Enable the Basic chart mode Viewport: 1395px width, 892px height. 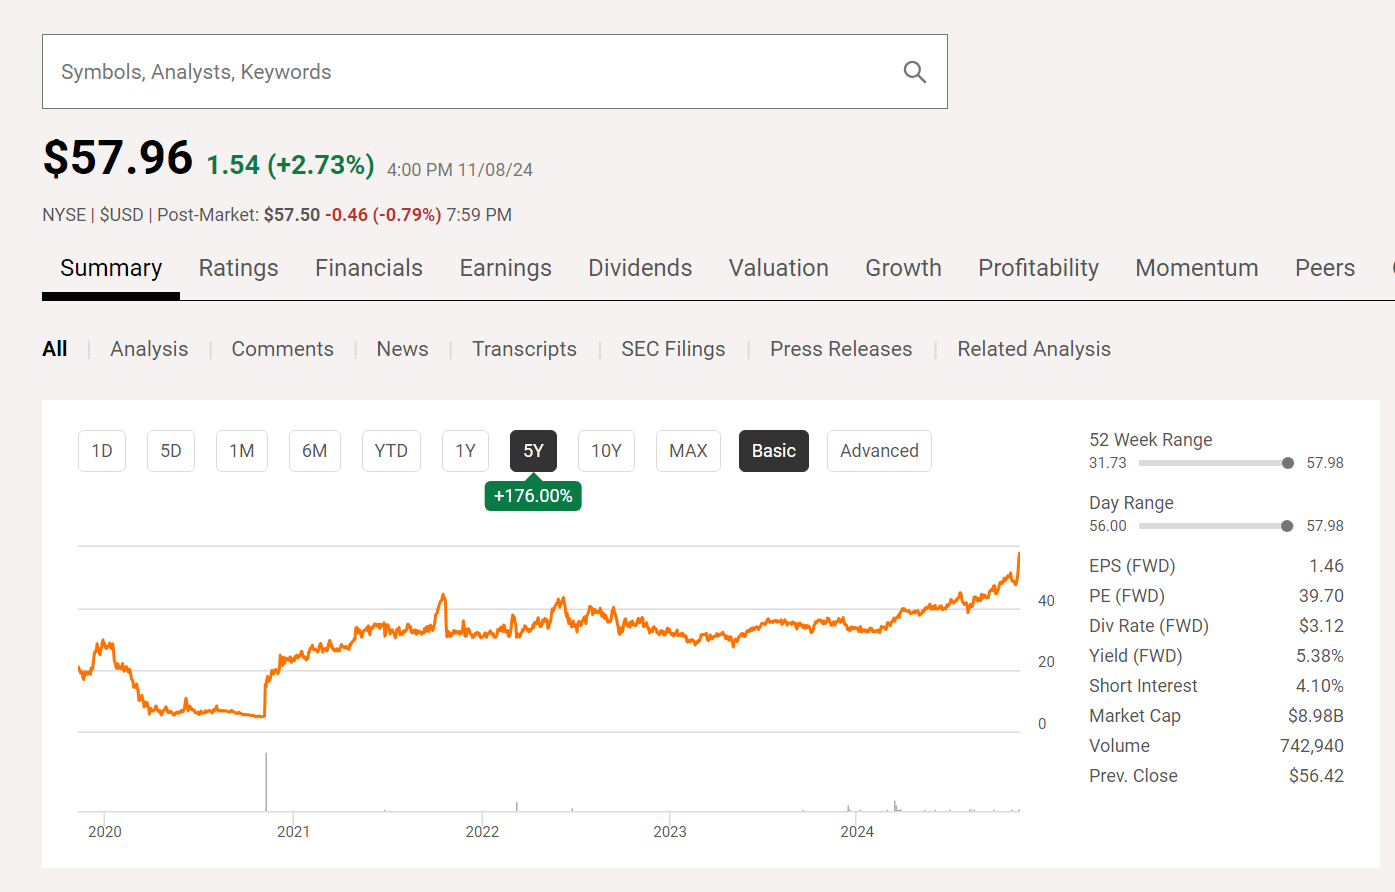tap(773, 451)
